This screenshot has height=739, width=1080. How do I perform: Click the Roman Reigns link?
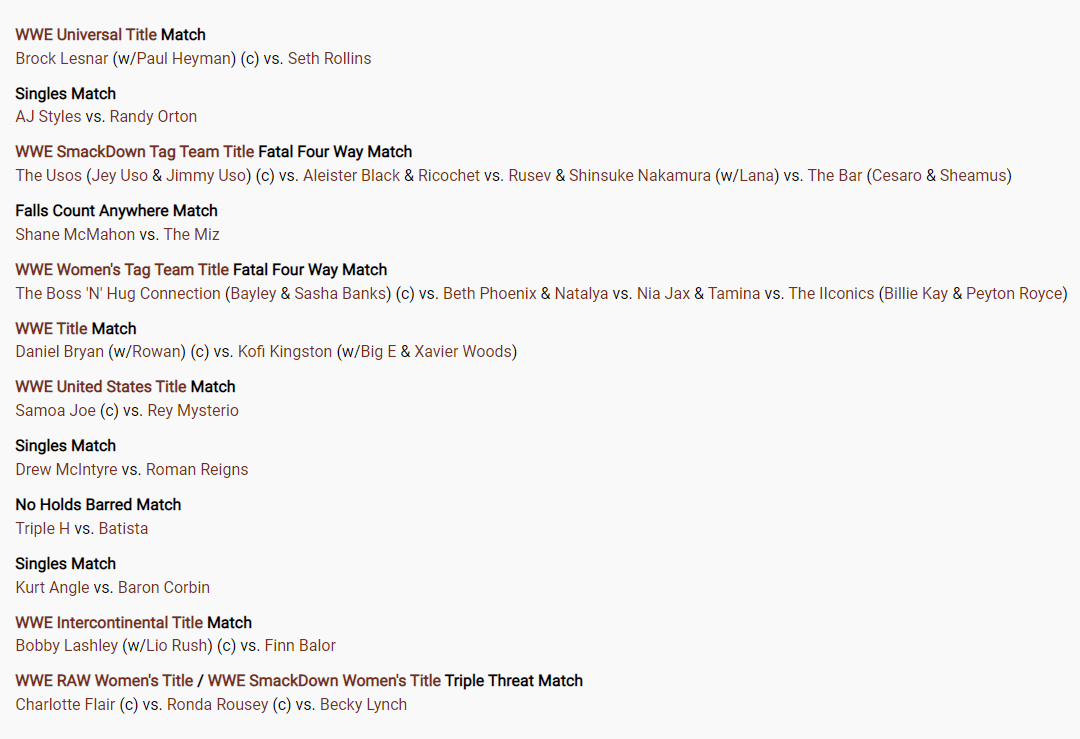[197, 469]
